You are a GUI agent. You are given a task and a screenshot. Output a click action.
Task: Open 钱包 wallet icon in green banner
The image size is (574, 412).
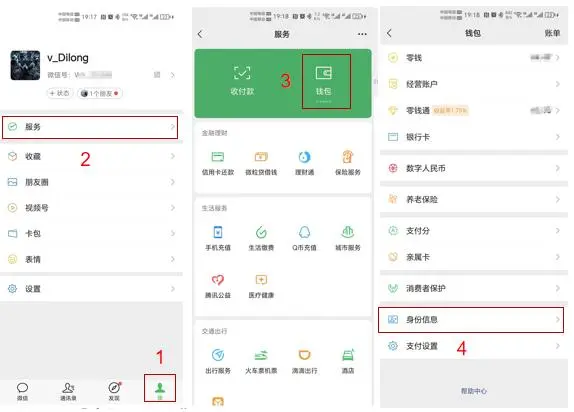324,73
